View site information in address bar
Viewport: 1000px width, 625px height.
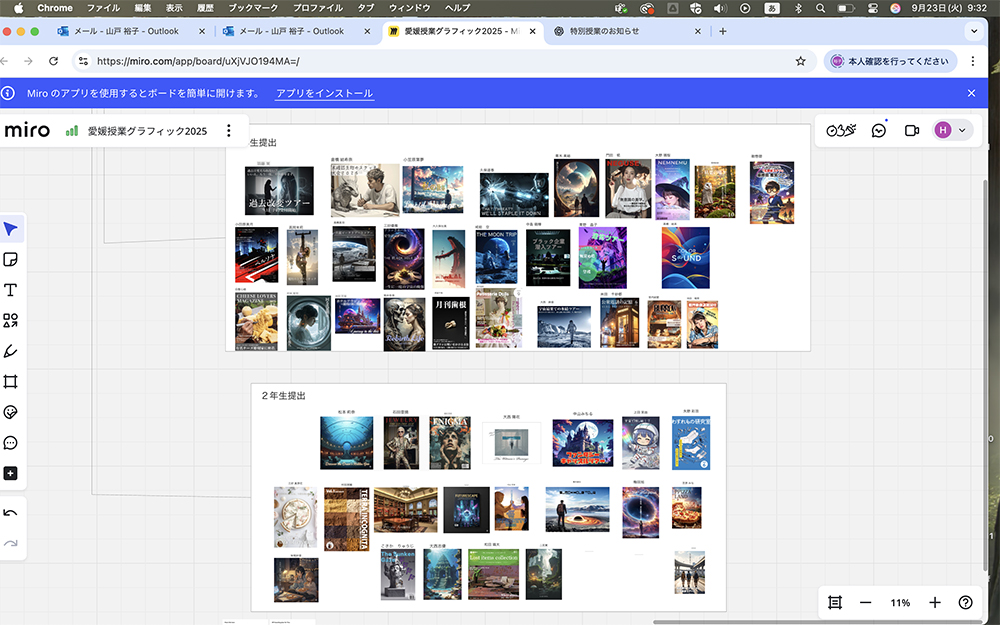click(x=83, y=61)
